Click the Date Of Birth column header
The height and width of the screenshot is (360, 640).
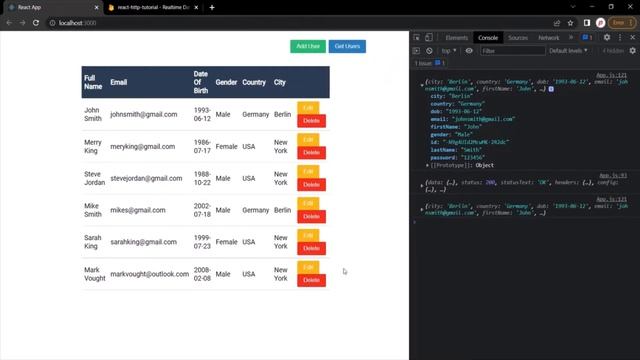point(200,82)
